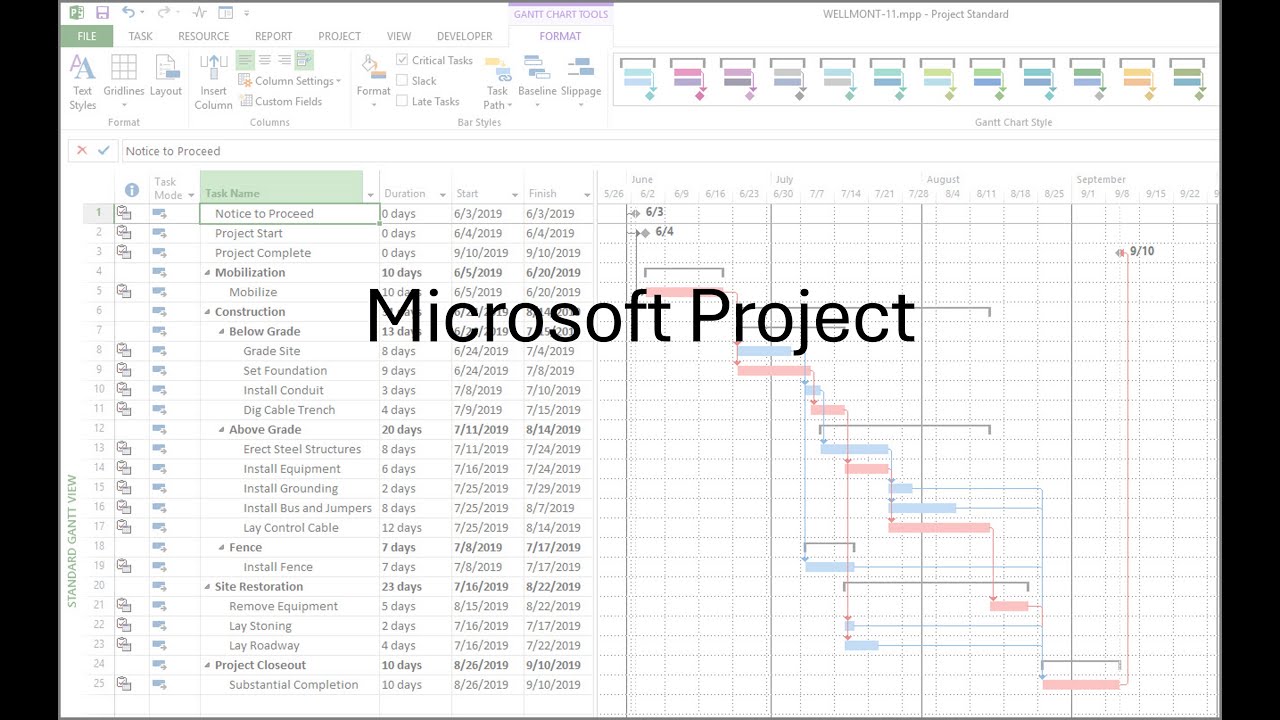Image resolution: width=1280 pixels, height=720 pixels.
Task: Click the task mode icon for Install Fence
Action: click(160, 567)
